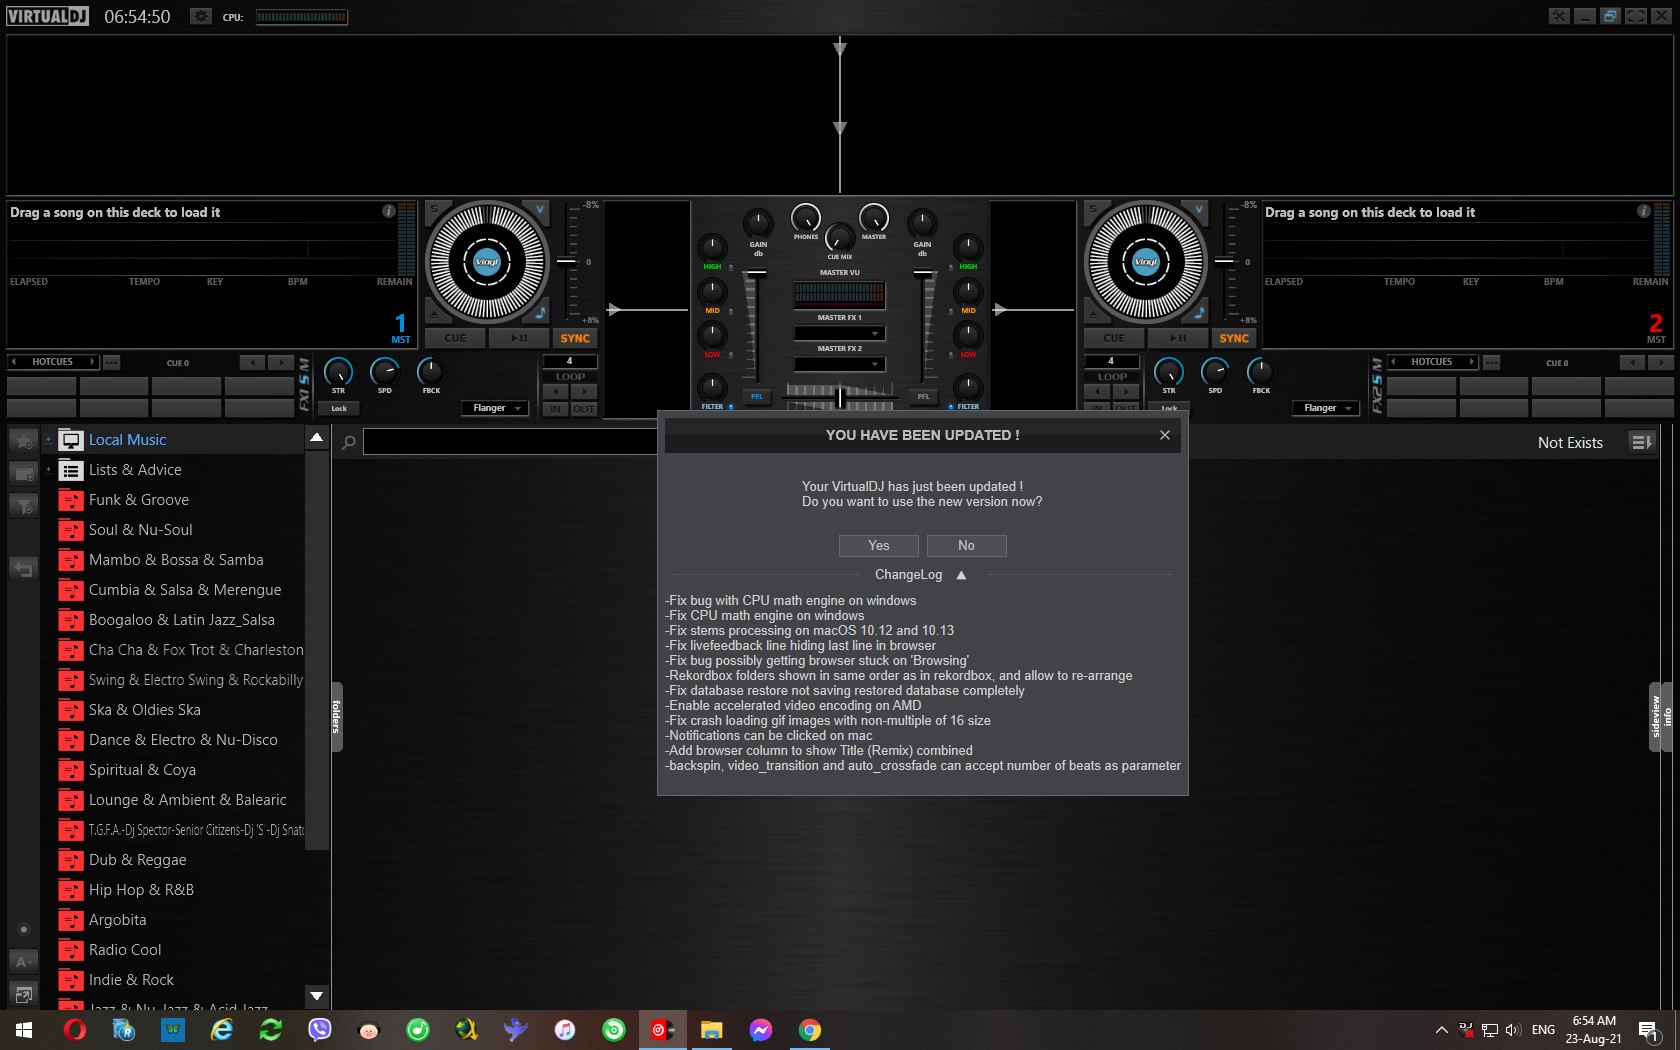Click No in the update dialog
The height and width of the screenshot is (1050, 1680).
966,545
